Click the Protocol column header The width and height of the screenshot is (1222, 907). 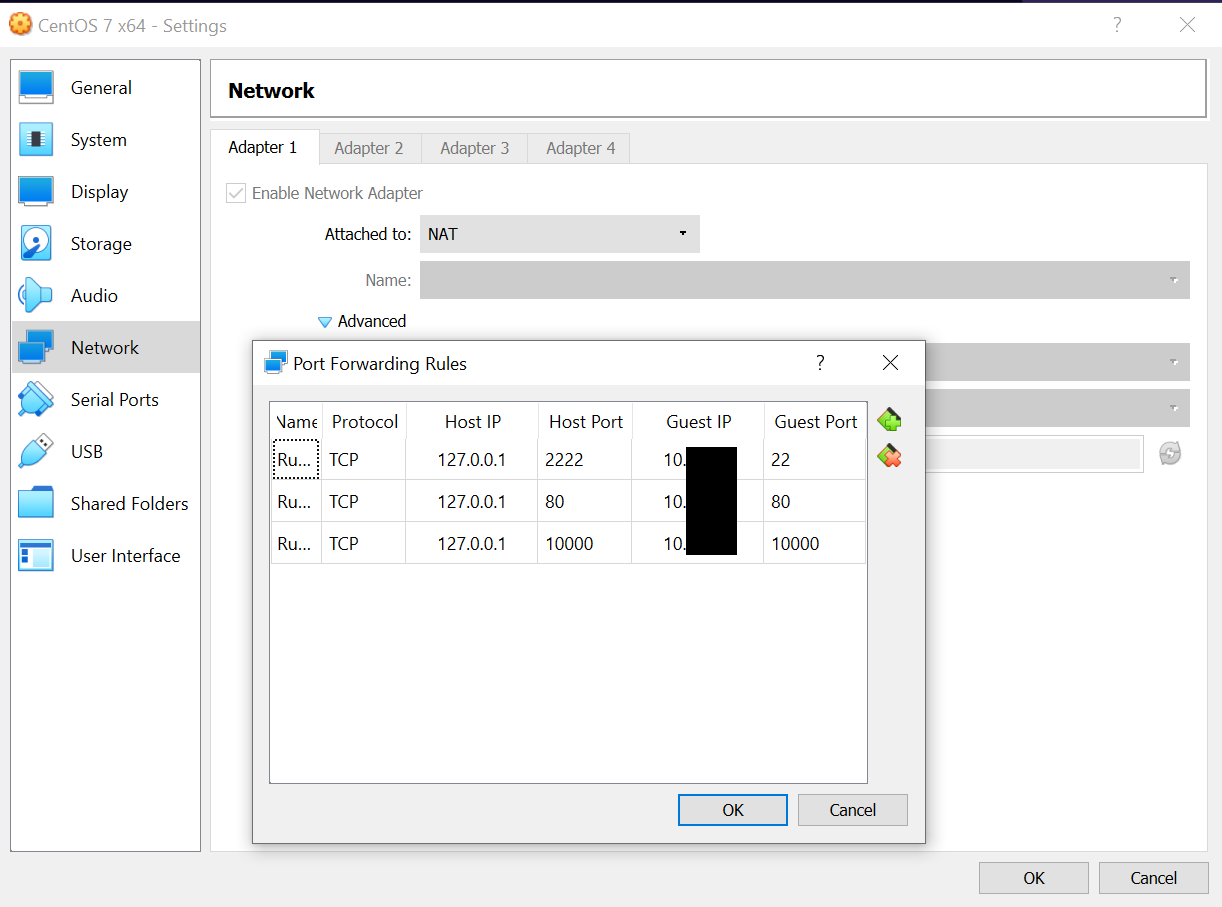(364, 422)
